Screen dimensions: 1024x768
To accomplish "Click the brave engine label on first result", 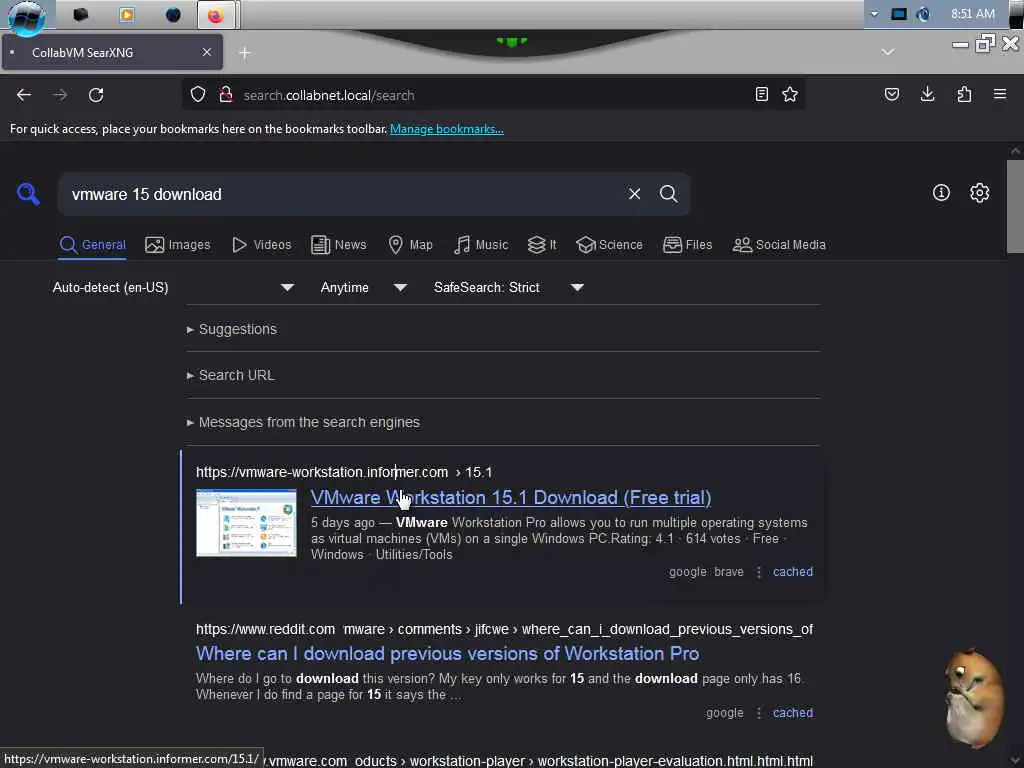I will click(x=729, y=572).
